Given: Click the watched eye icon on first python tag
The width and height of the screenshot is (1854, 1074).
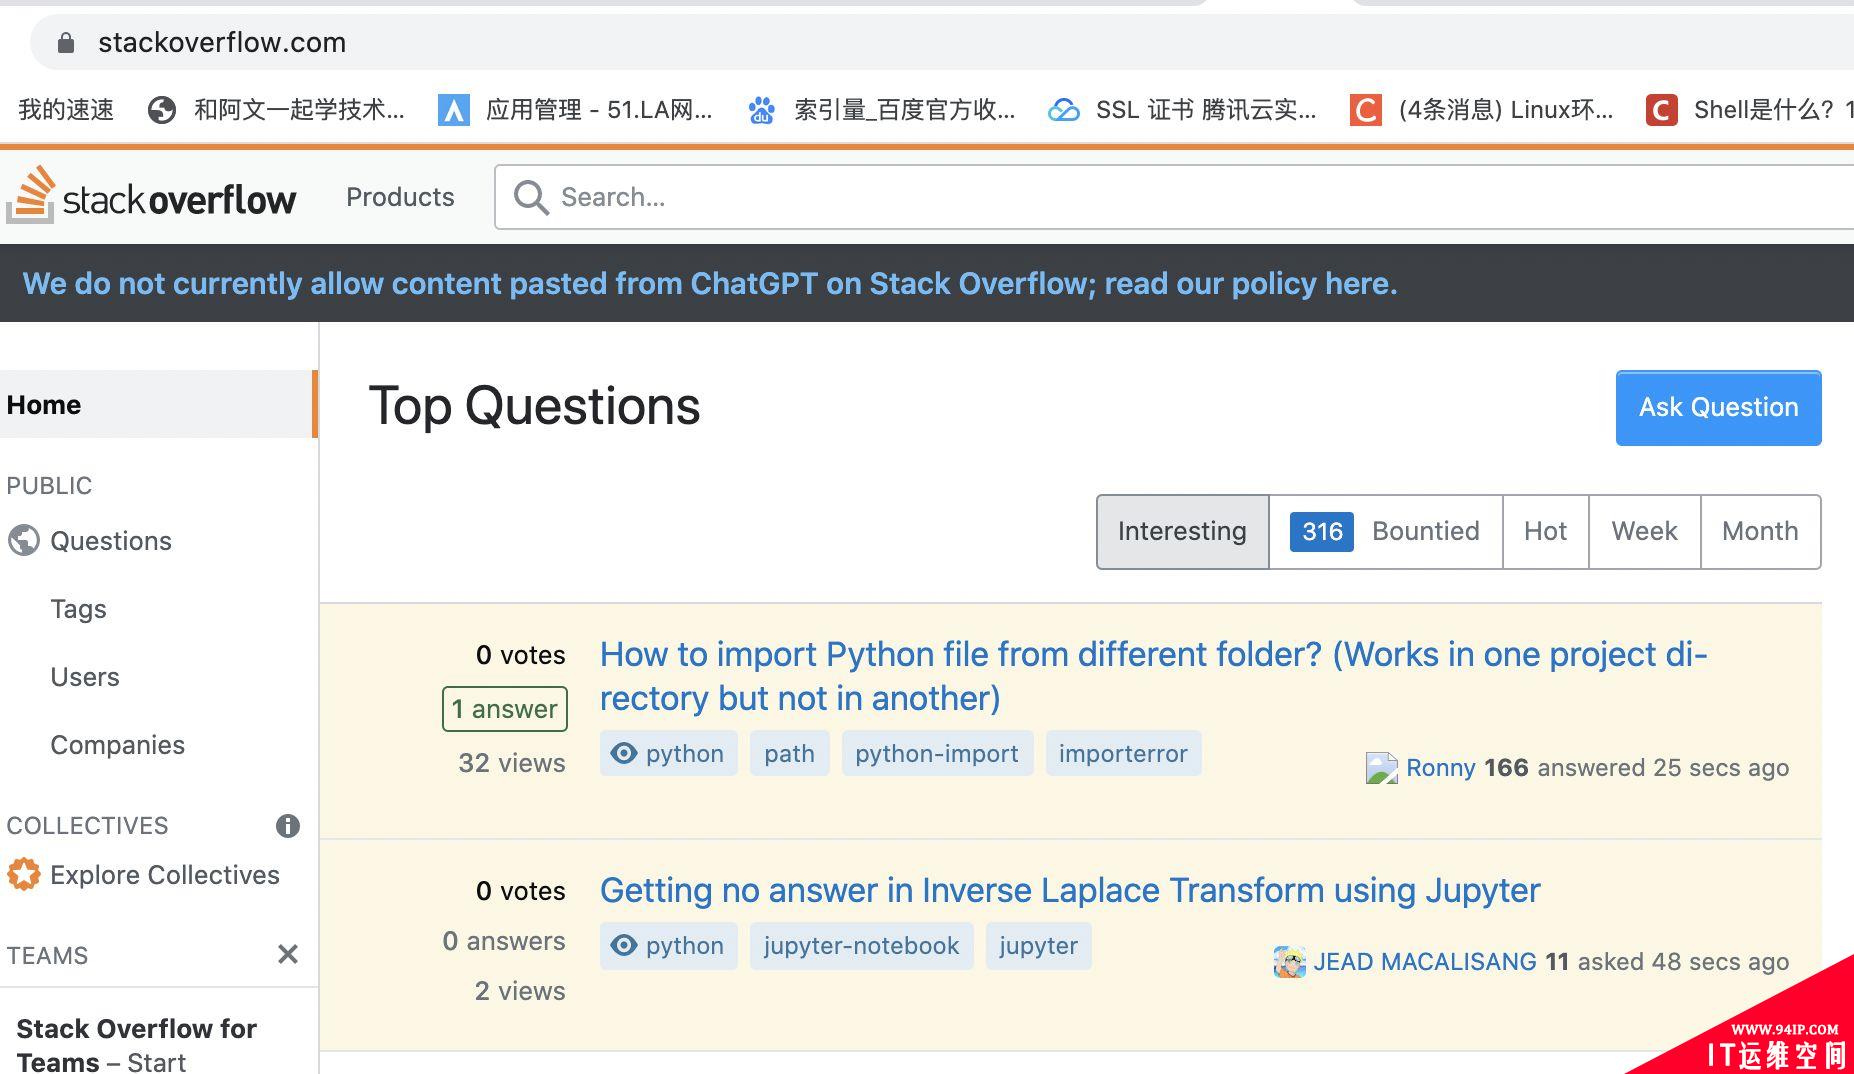Looking at the screenshot, I should 624,754.
